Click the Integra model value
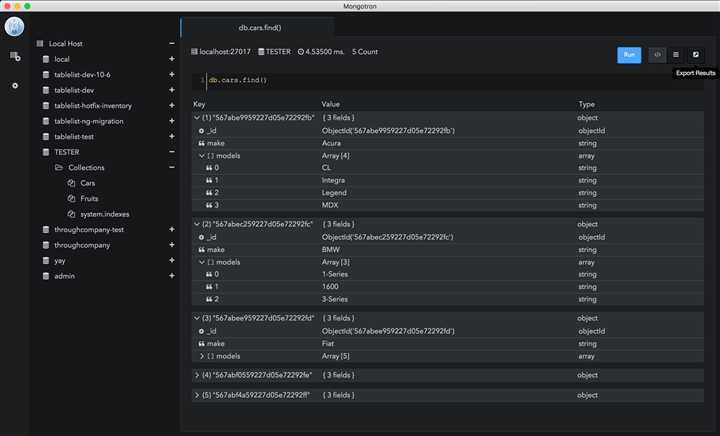 (x=333, y=180)
